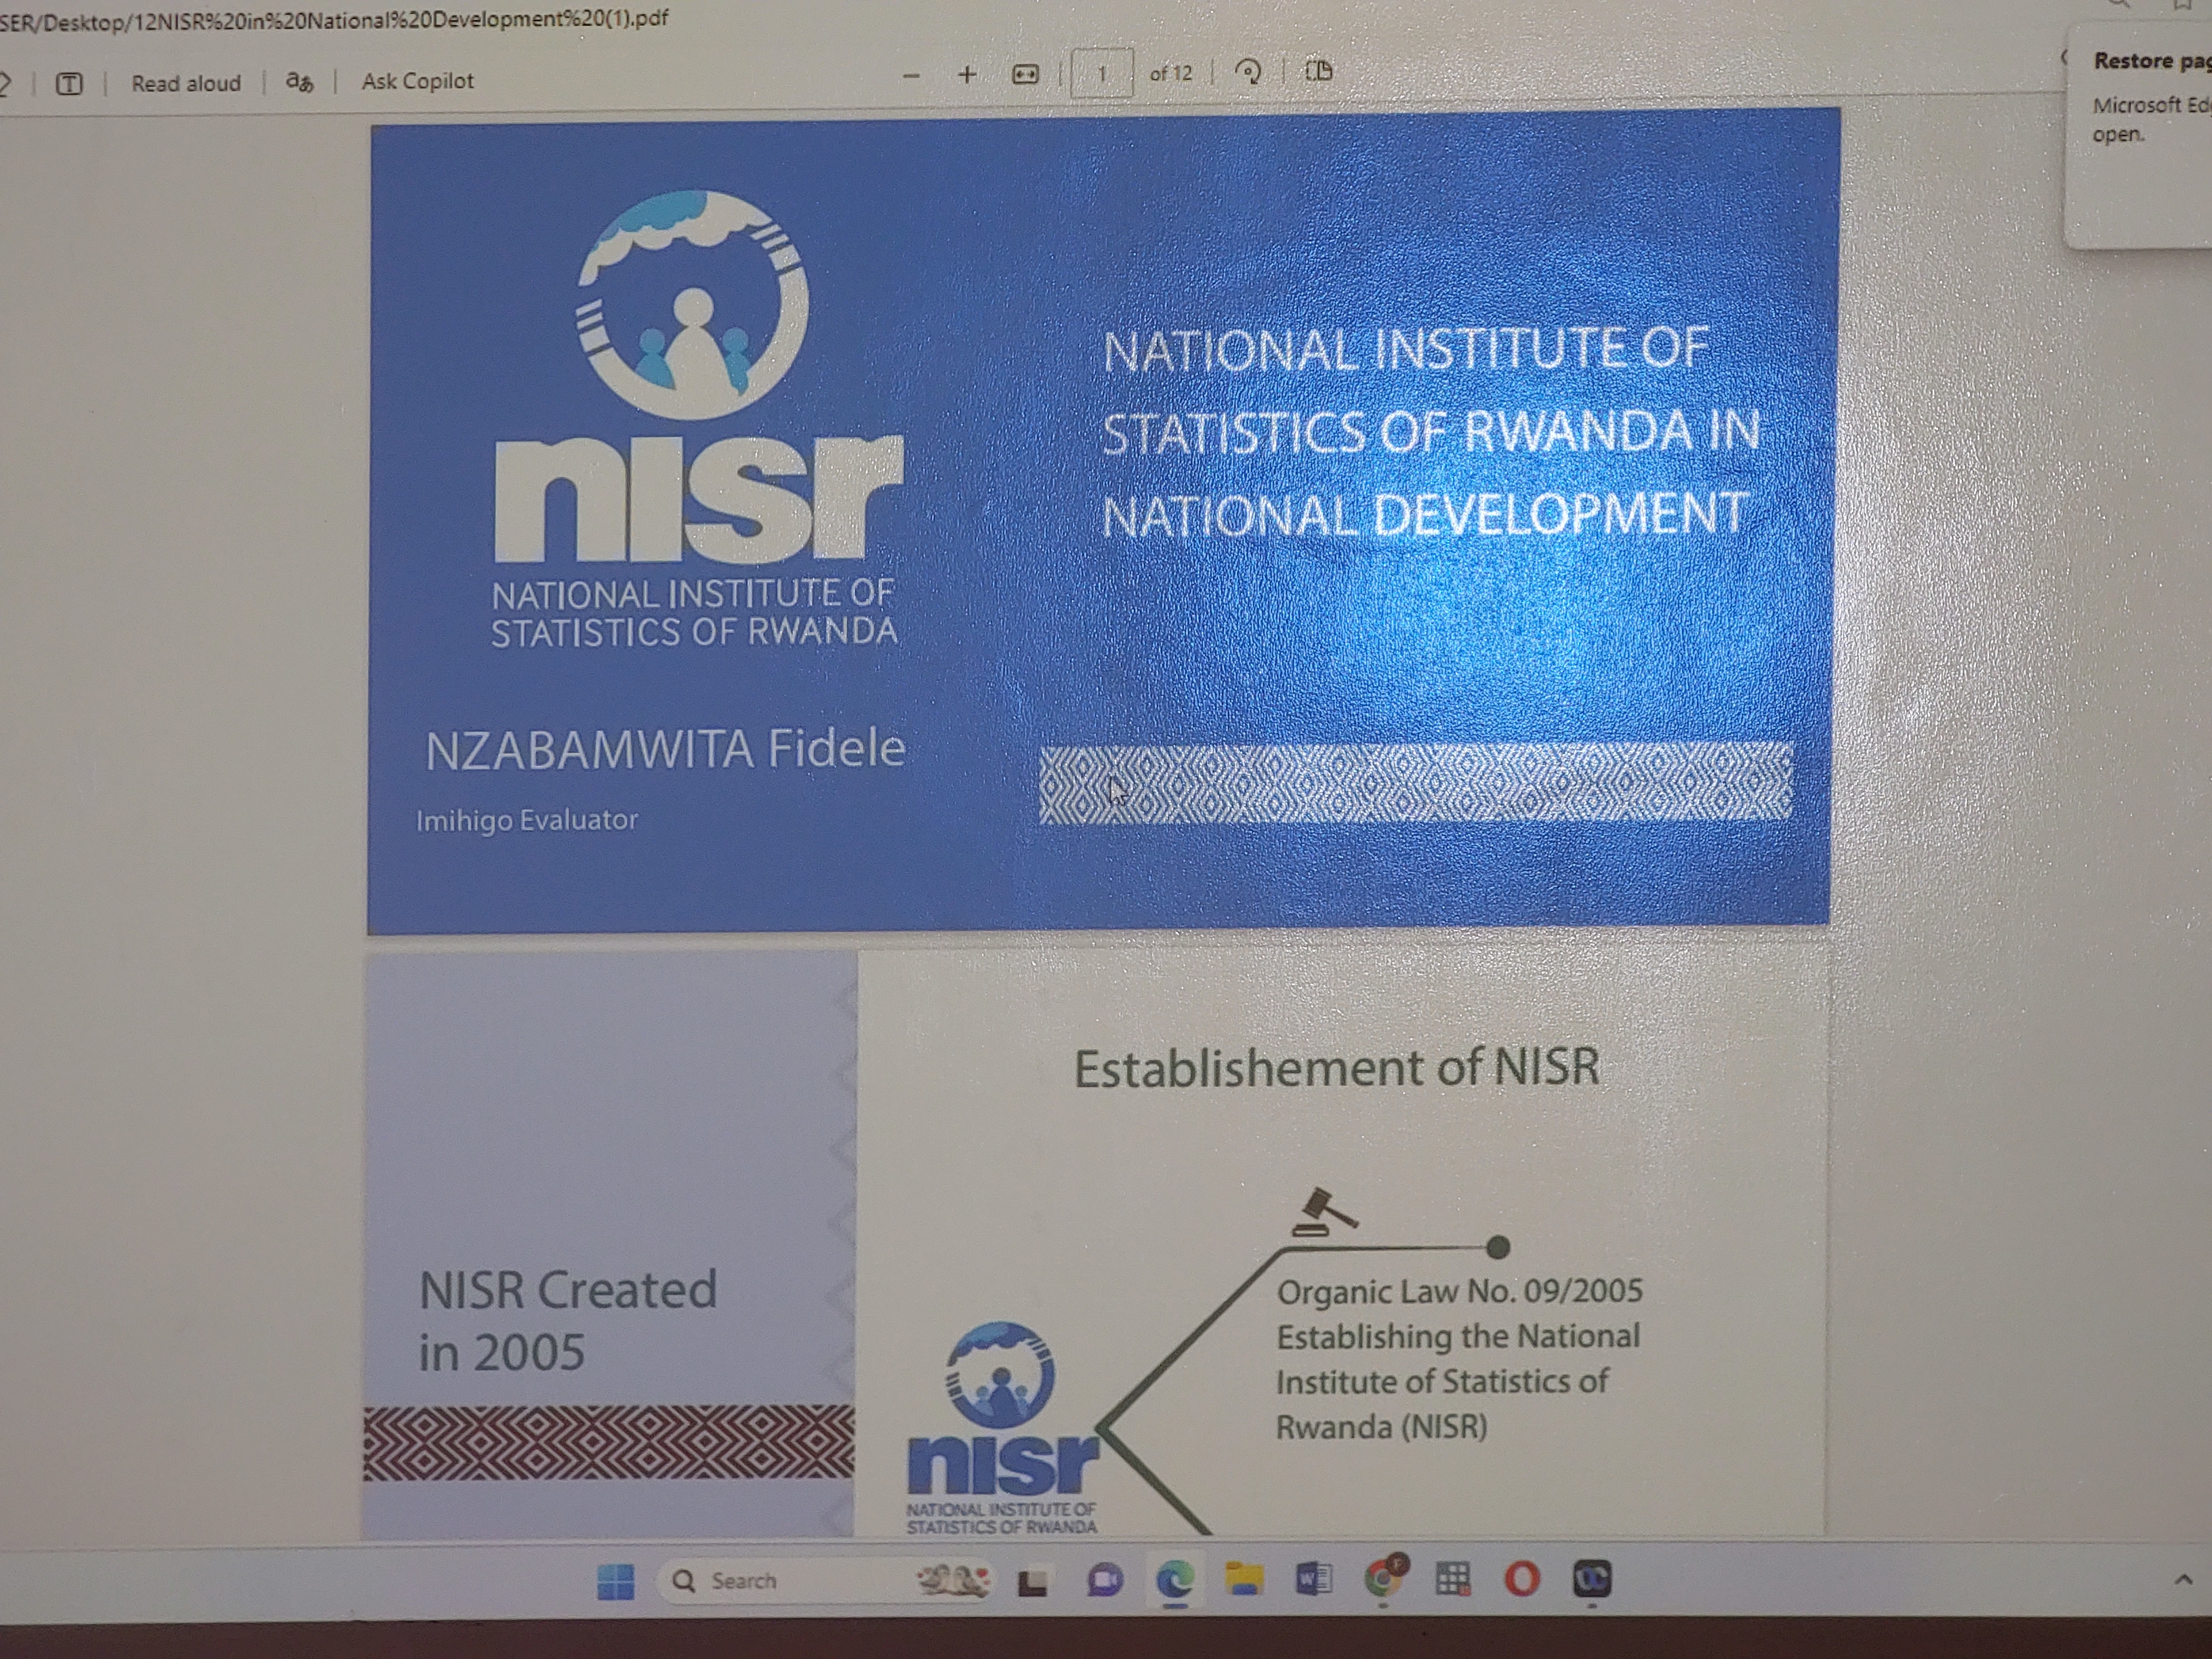Click the presenter name 'NZABAMWITA Fidele'
The image size is (2212, 1659).
click(x=665, y=750)
